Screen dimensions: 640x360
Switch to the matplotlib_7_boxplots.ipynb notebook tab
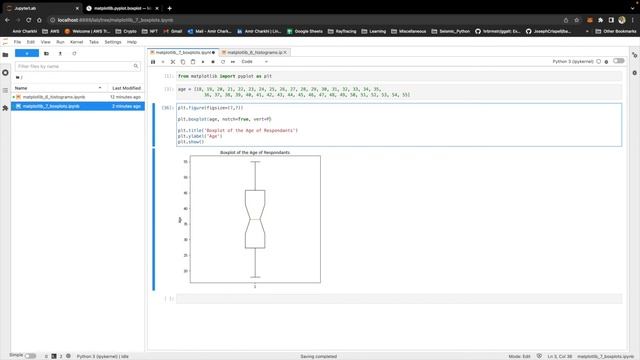(182, 52)
